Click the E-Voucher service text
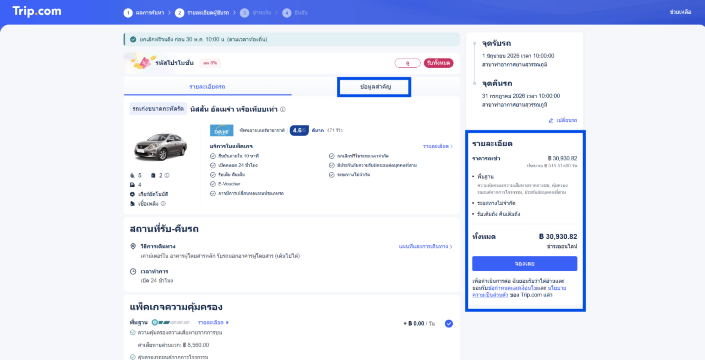Image resolution: width=705 pixels, height=360 pixels. (229, 184)
